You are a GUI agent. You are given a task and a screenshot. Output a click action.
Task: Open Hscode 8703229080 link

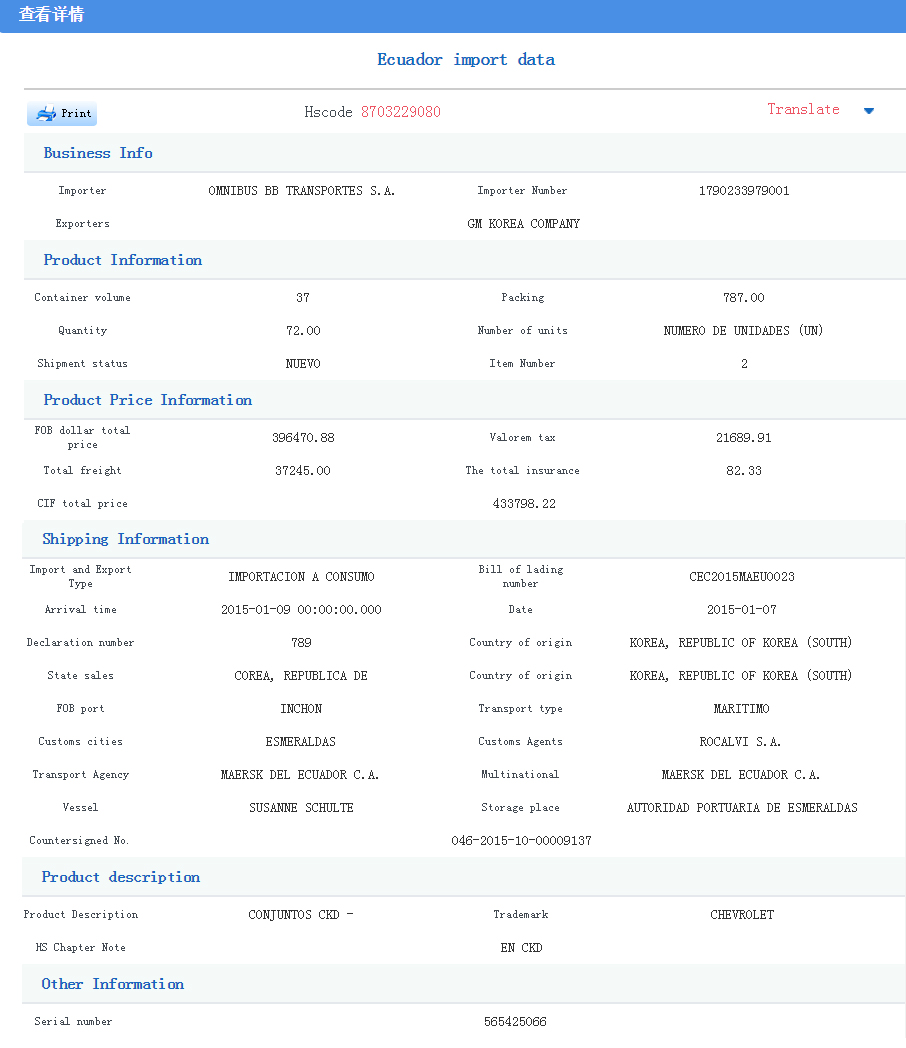pyautogui.click(x=400, y=112)
